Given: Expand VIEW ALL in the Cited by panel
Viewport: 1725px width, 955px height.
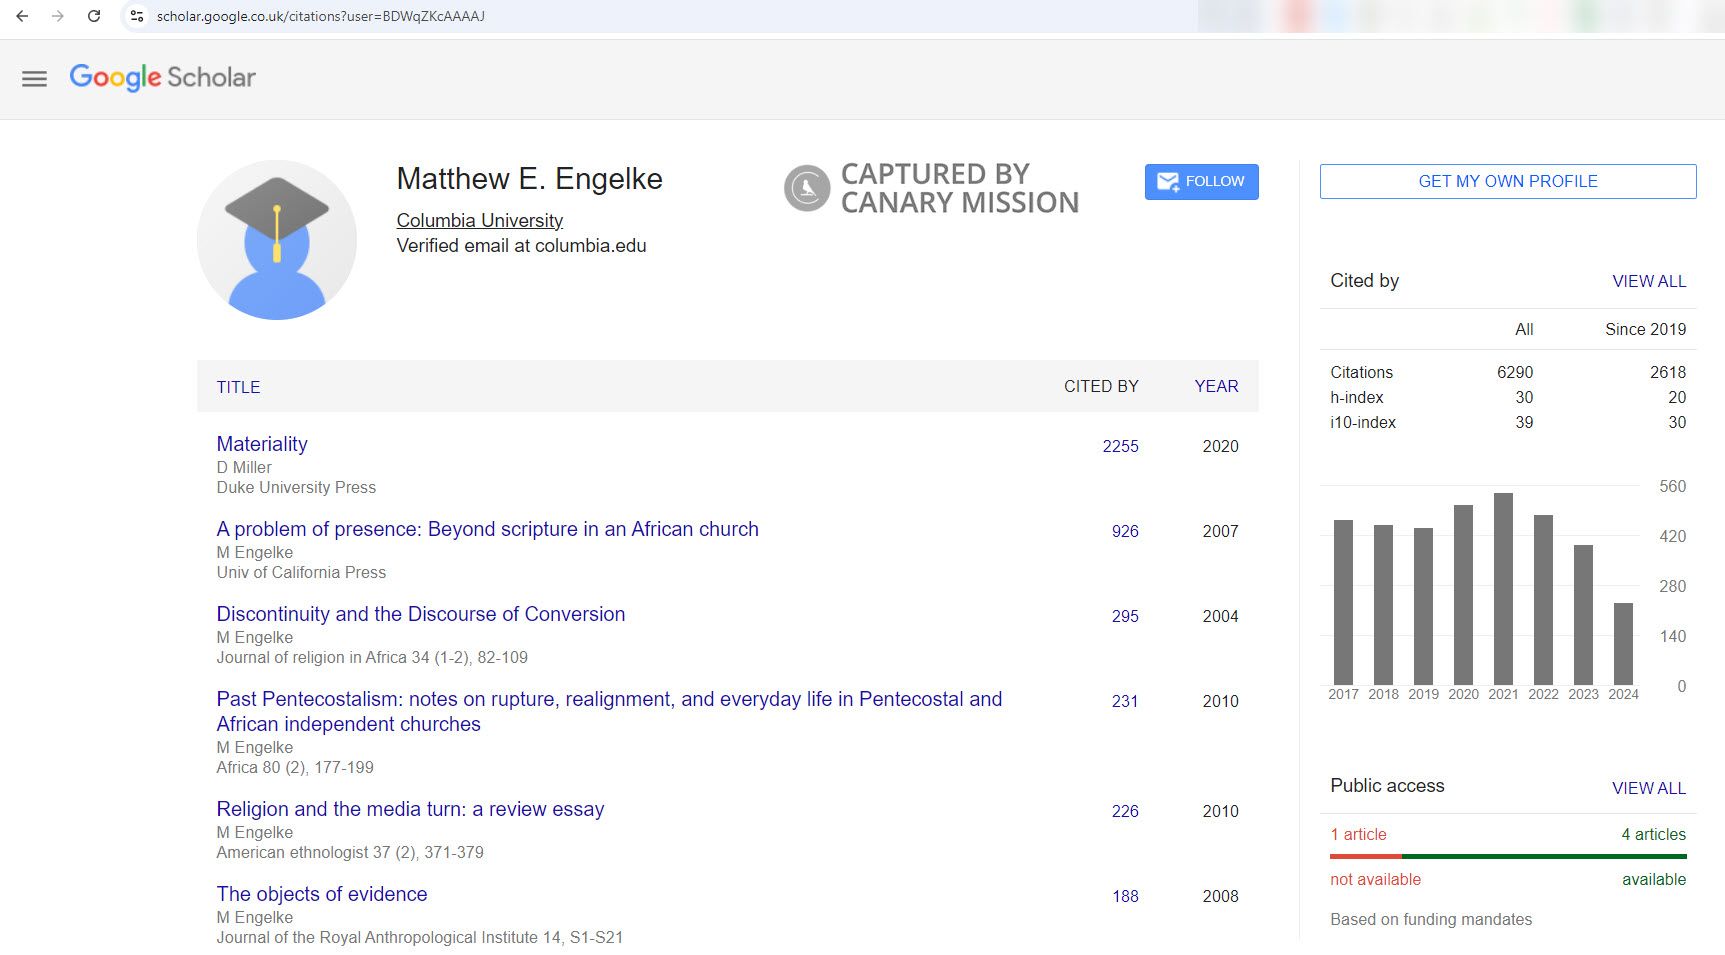Looking at the screenshot, I should (x=1648, y=281).
